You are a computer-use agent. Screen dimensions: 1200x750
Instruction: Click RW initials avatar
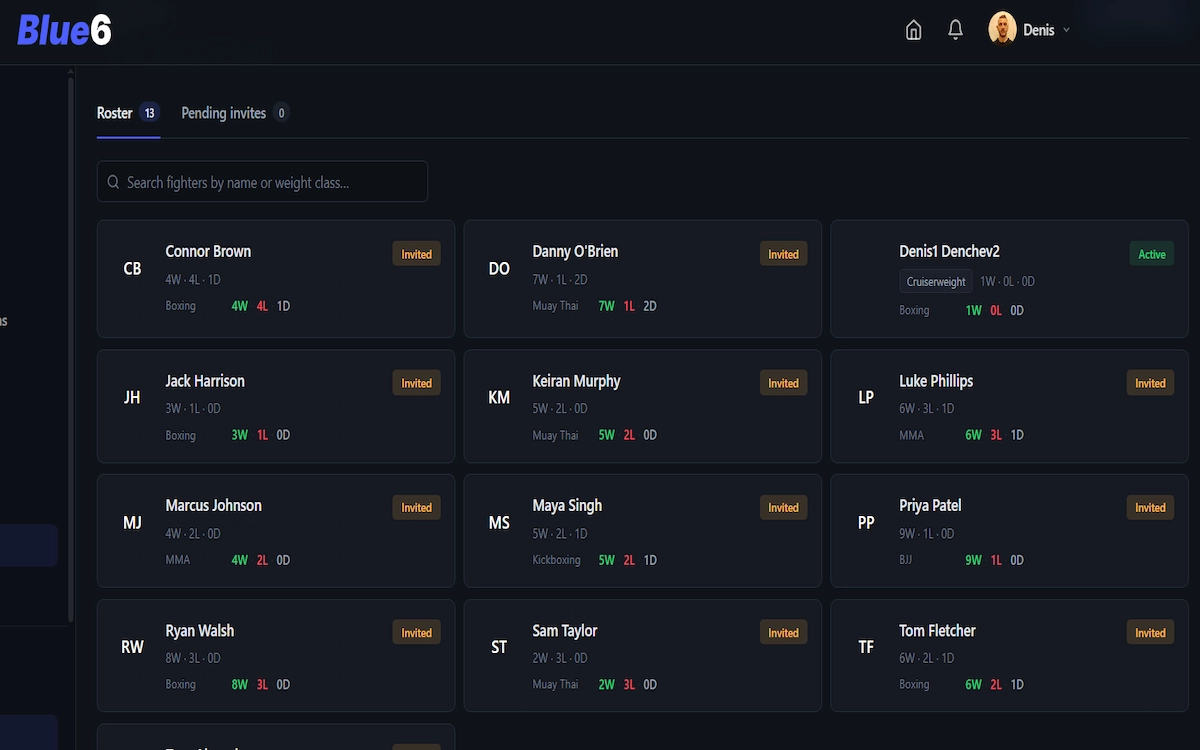(x=132, y=647)
